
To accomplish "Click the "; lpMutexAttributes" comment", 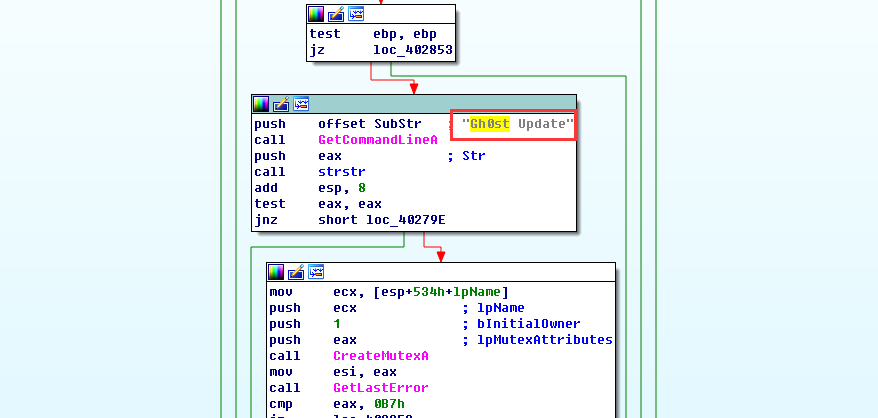I will pos(537,340).
